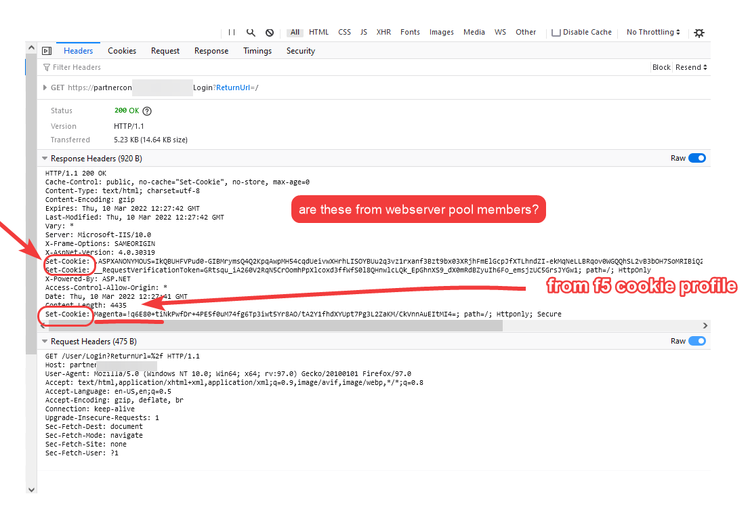Filter requests by Media
Screen dimensions: 750x511
pyautogui.click(x=474, y=32)
